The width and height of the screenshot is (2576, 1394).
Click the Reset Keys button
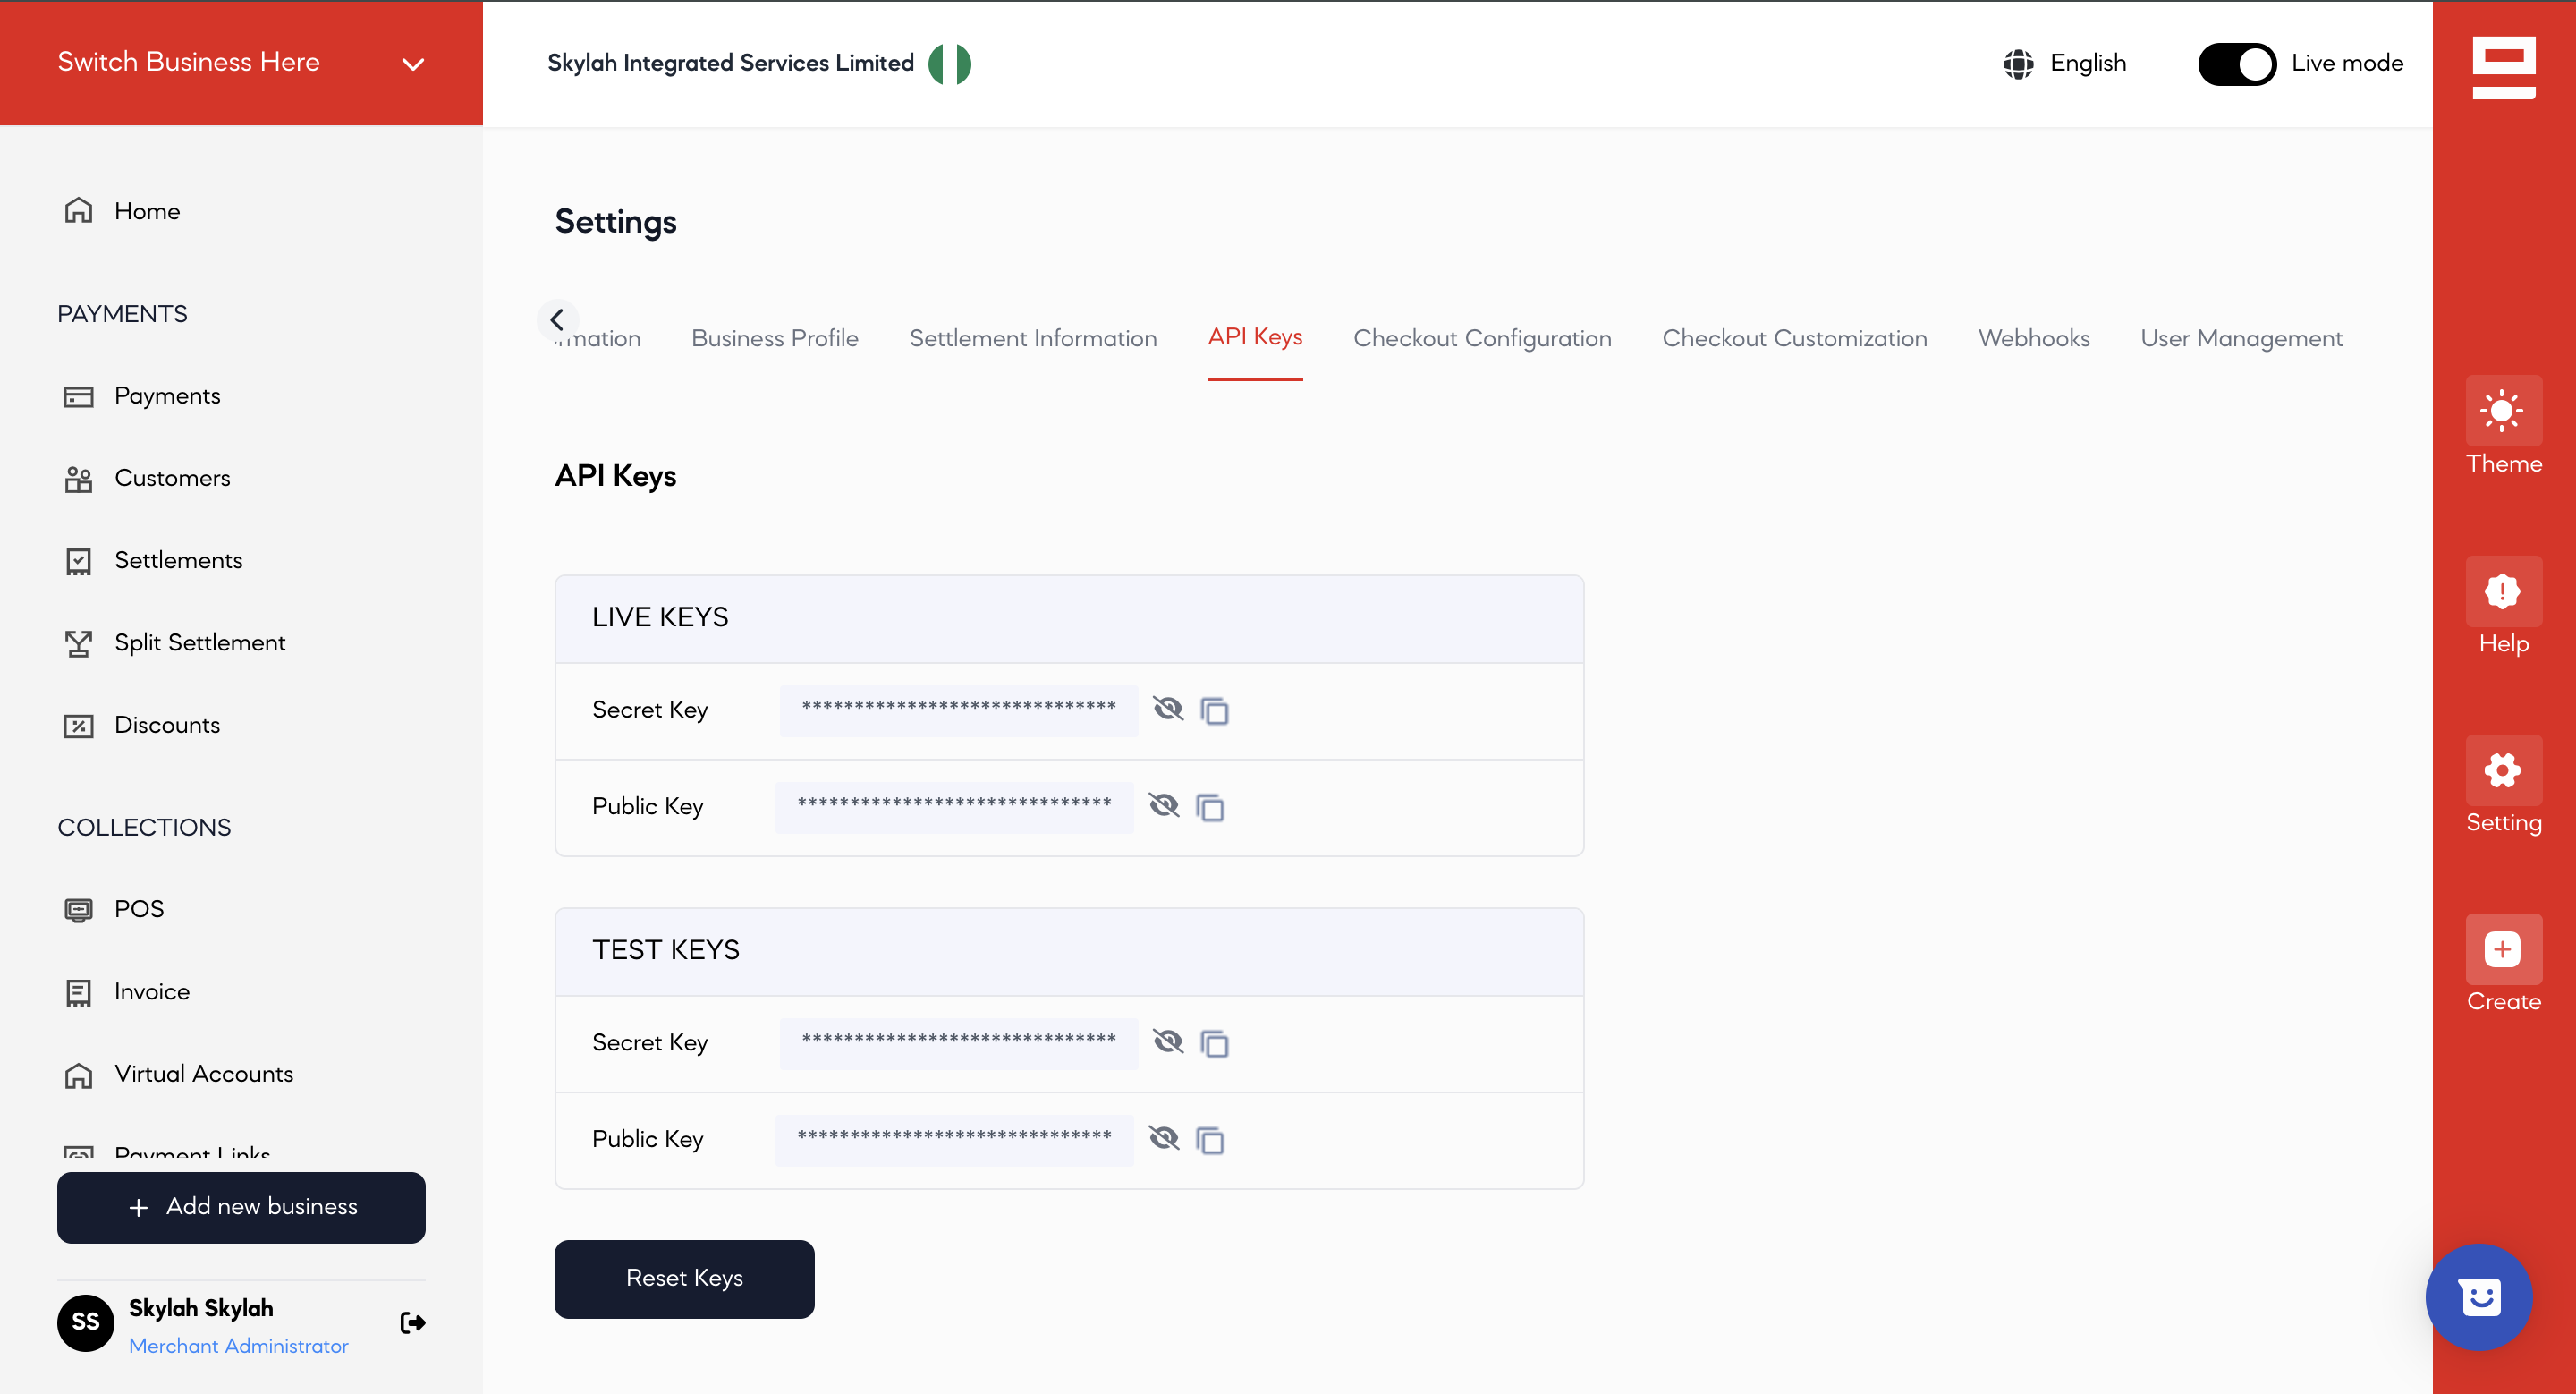[684, 1279]
